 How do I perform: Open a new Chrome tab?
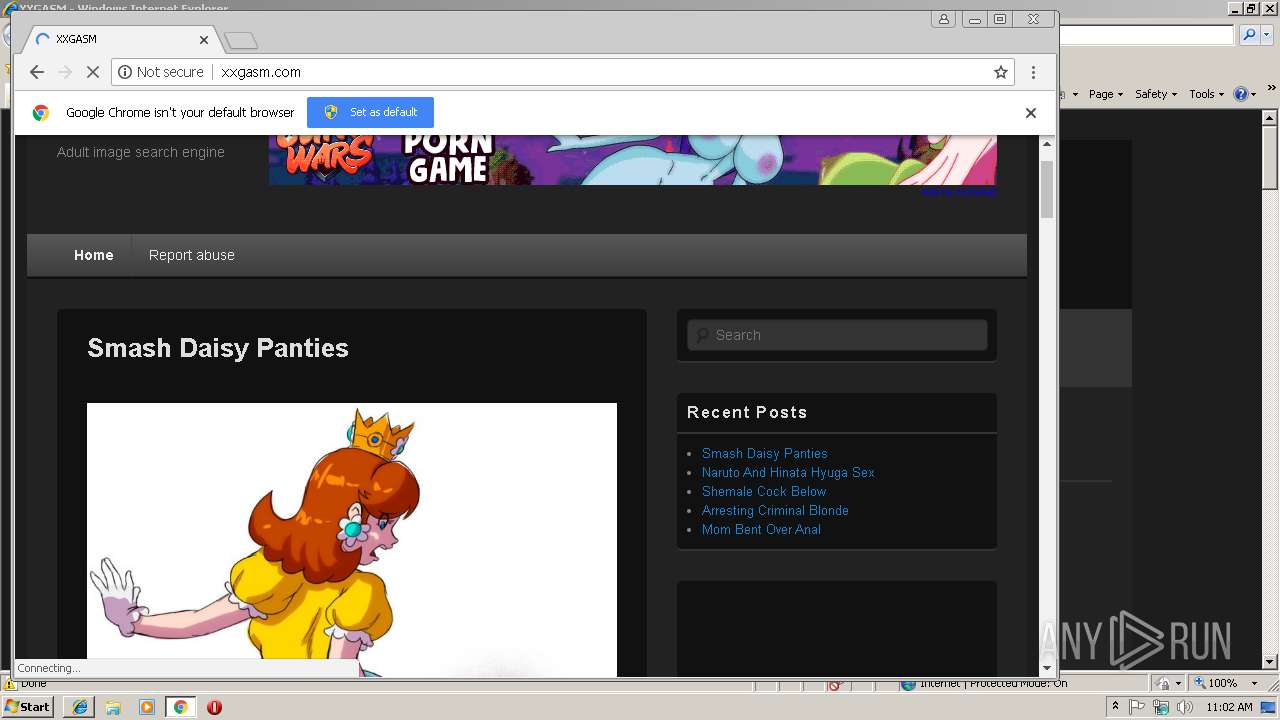pos(241,40)
